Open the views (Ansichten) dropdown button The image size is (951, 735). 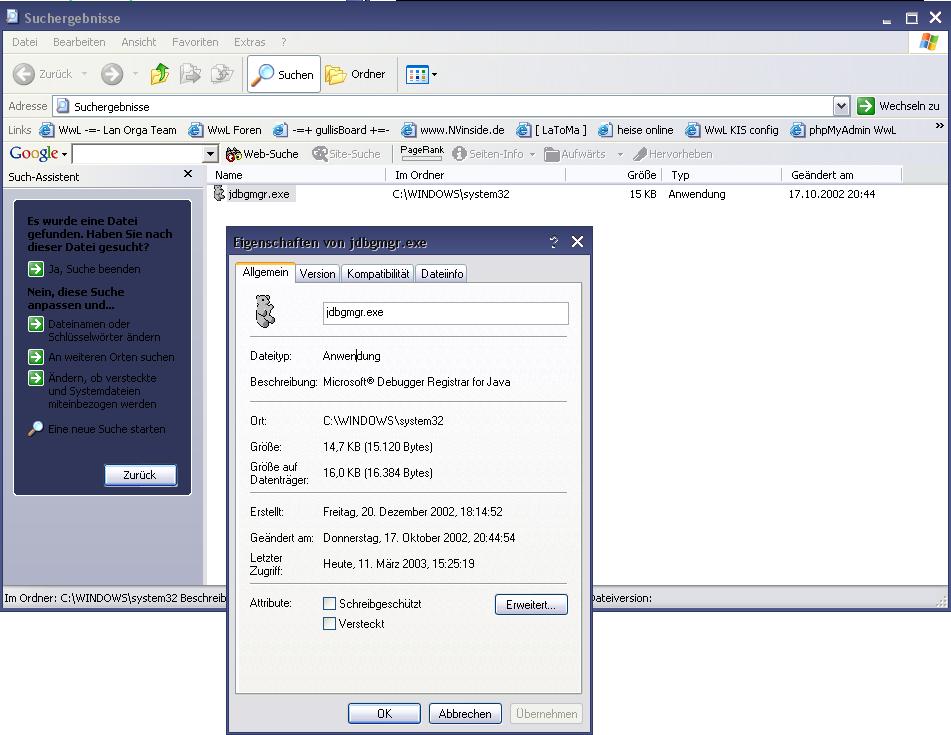pyautogui.click(x=421, y=74)
